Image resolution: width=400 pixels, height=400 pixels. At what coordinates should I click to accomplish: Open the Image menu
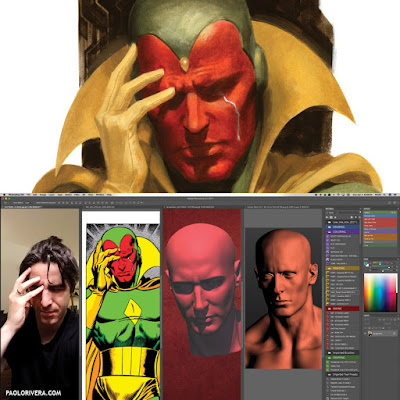tap(43, 194)
